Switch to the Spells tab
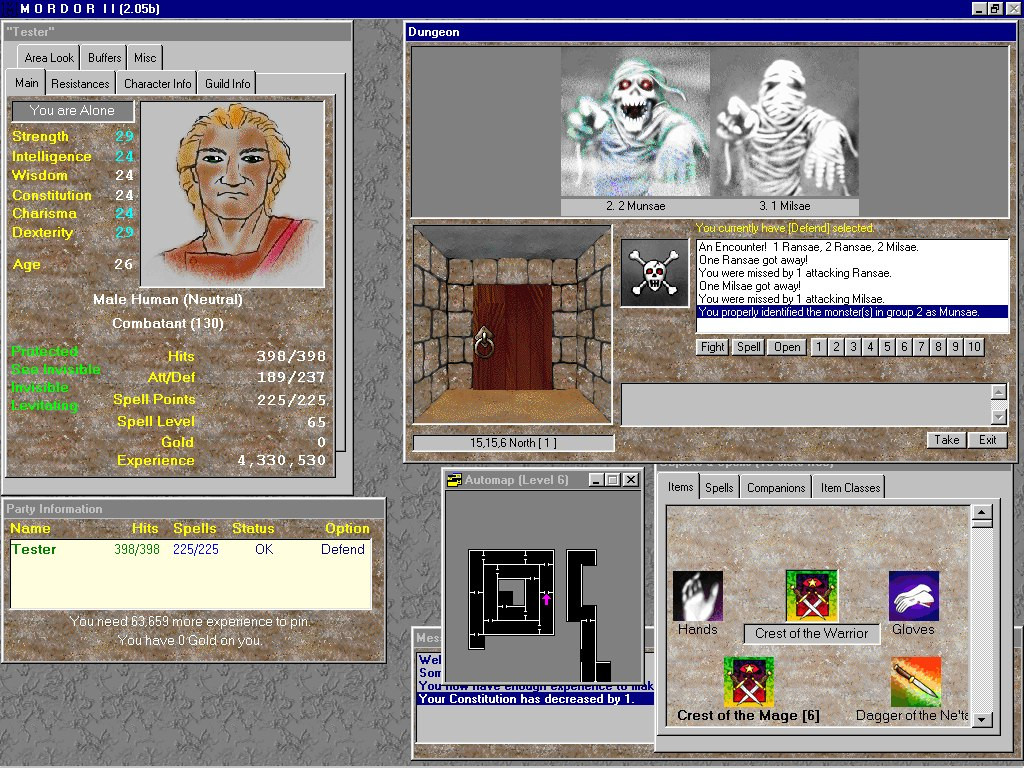The height and width of the screenshot is (768, 1024). 719,488
